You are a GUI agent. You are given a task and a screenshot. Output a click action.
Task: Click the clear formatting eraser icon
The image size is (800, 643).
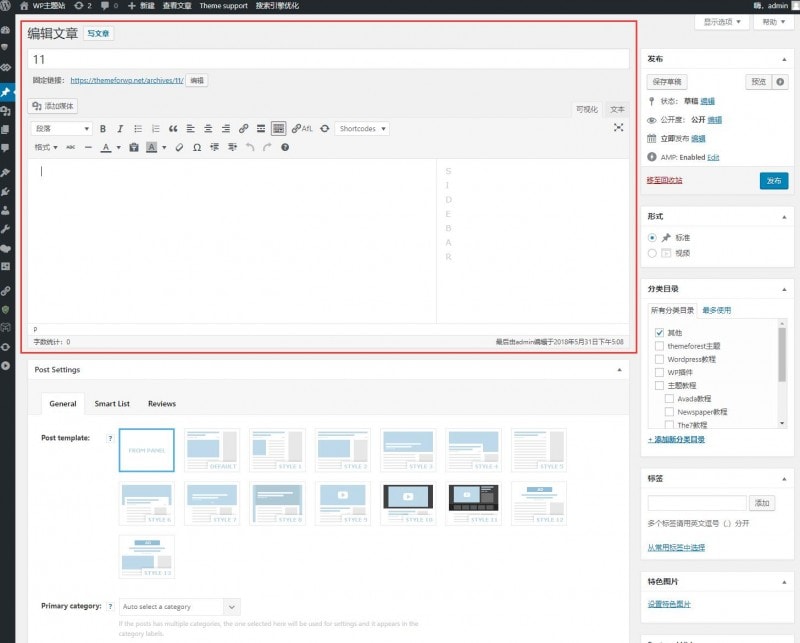point(179,147)
